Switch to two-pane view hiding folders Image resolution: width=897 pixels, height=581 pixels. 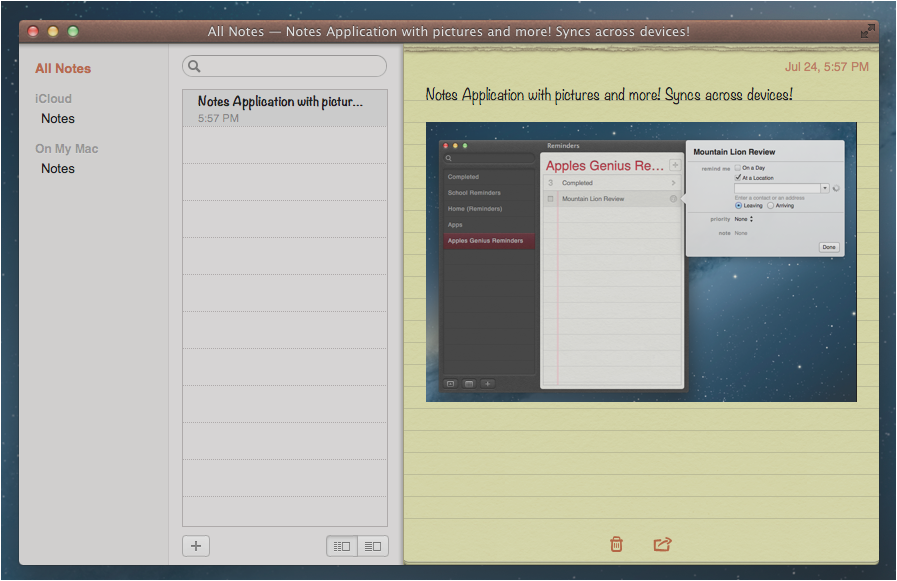(x=373, y=546)
